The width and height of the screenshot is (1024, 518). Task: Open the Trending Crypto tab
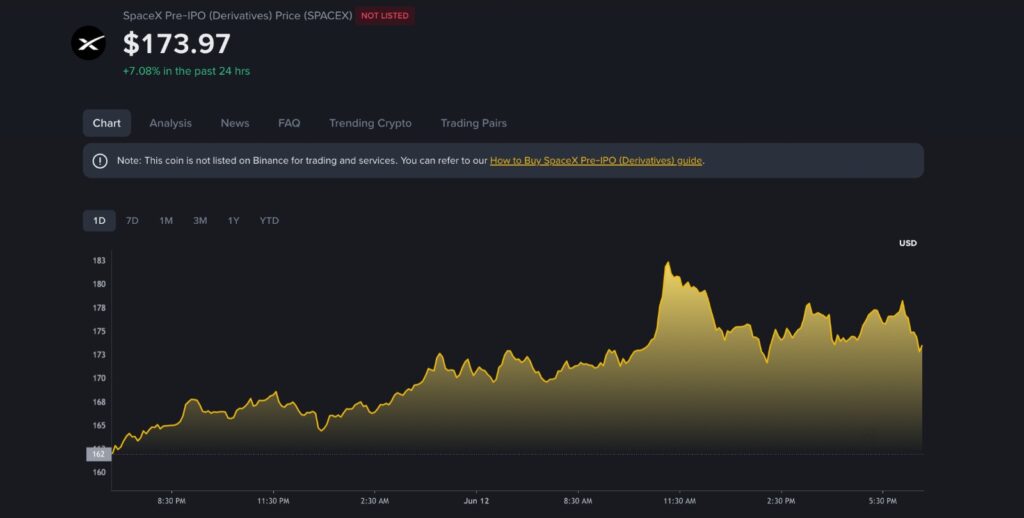(x=370, y=123)
